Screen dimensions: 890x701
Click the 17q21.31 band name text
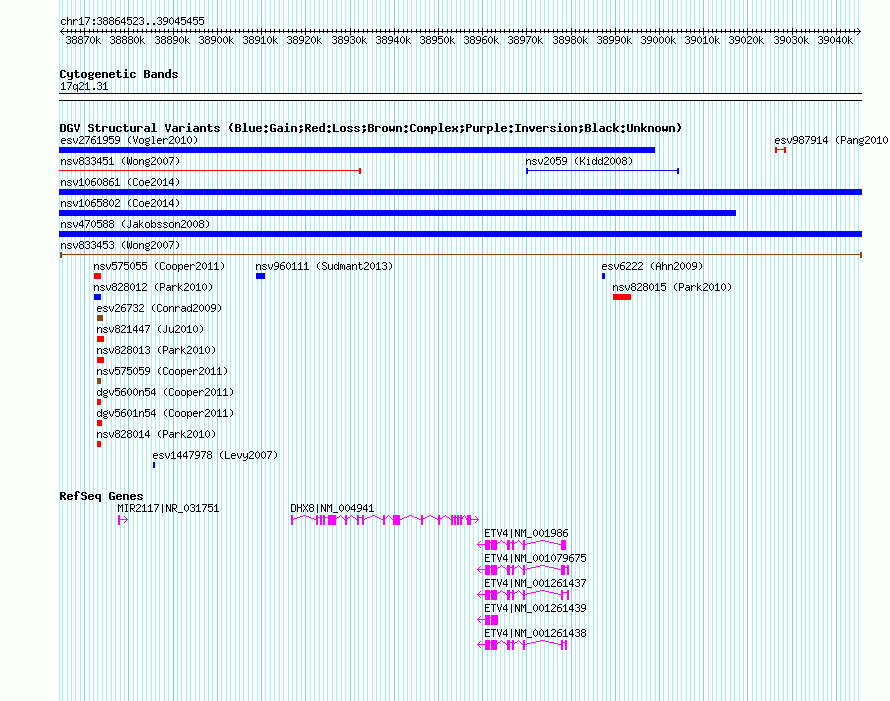[x=84, y=86]
